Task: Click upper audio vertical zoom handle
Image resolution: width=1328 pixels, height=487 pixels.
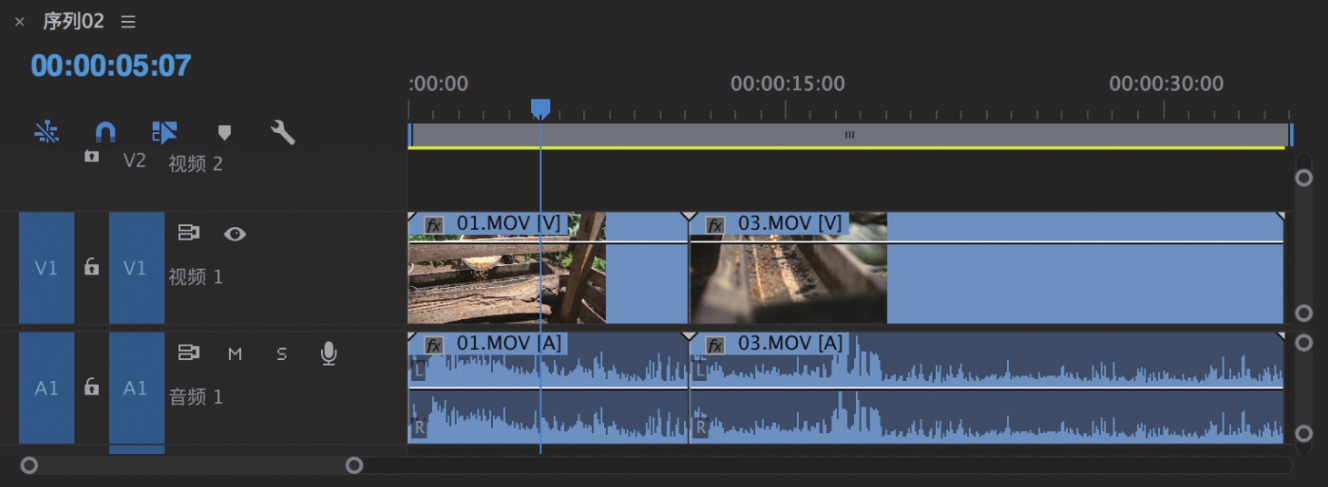Action: coord(1303,343)
